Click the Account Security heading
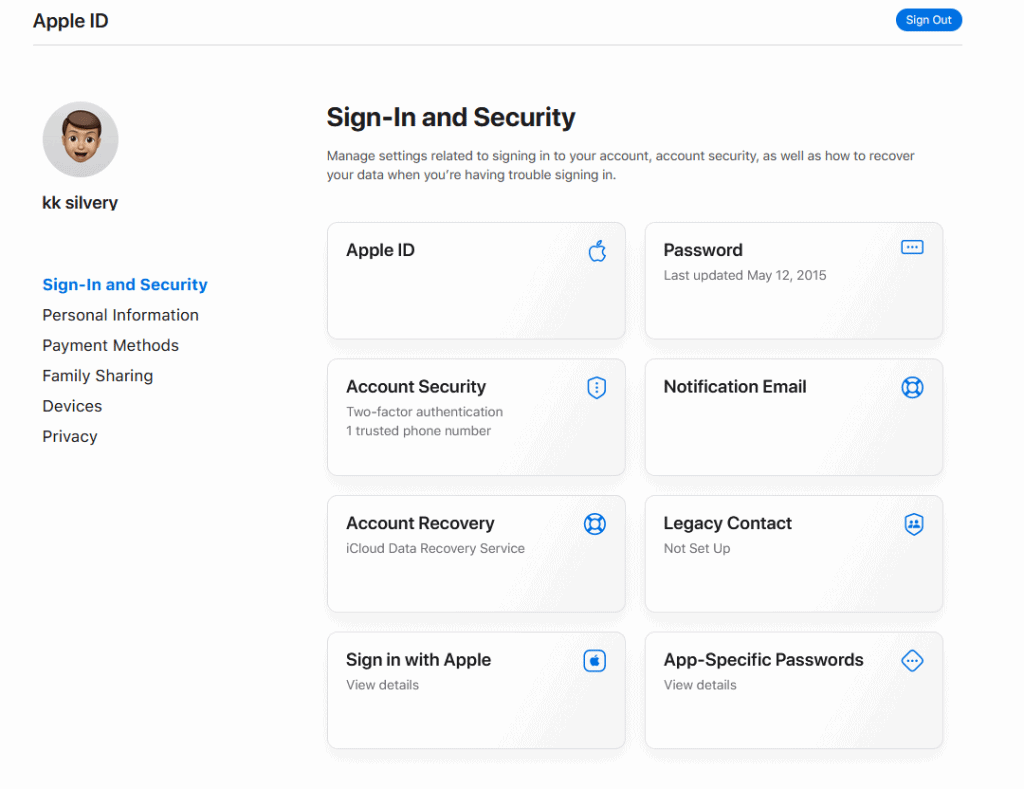 click(x=416, y=387)
